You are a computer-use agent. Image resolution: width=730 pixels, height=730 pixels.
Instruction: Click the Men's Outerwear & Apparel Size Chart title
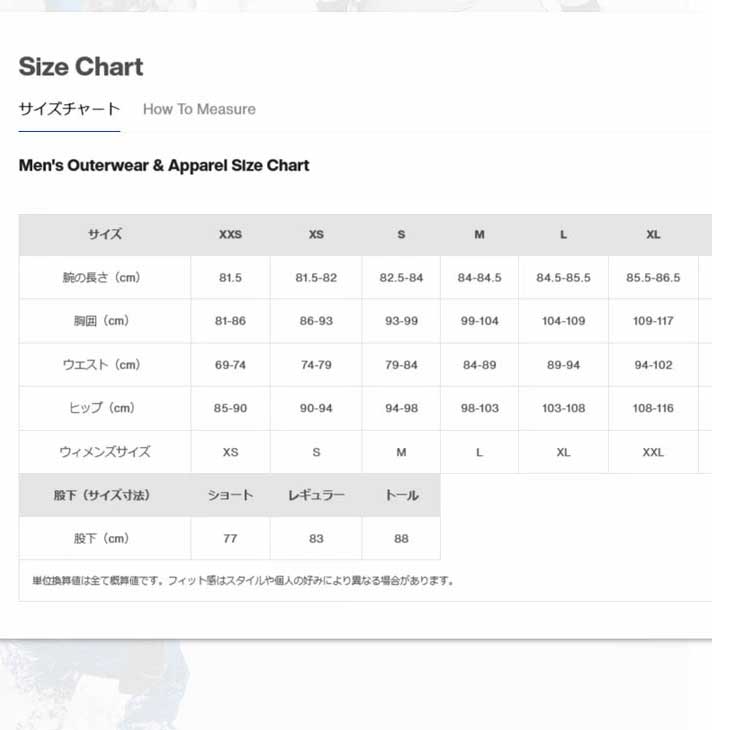(x=164, y=166)
